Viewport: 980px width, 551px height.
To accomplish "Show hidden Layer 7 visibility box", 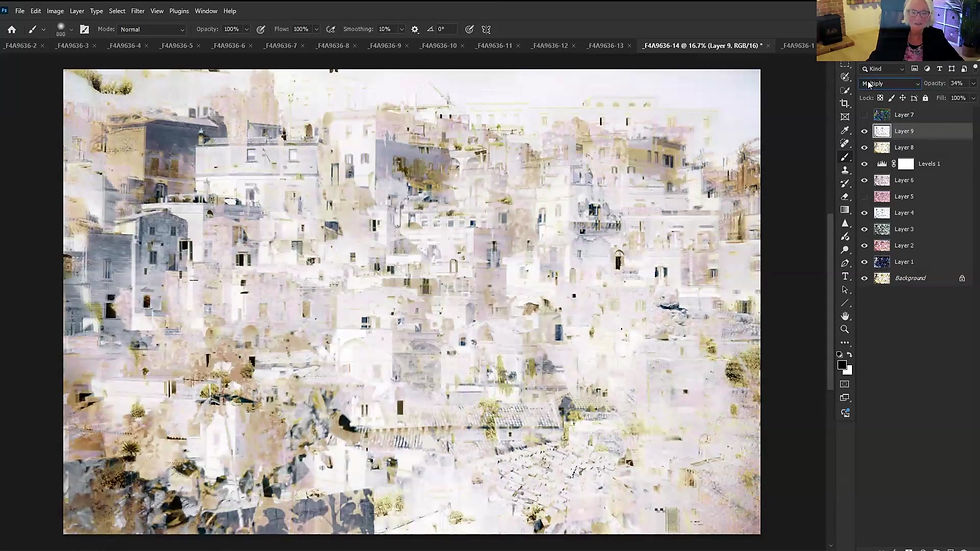I will pos(865,115).
